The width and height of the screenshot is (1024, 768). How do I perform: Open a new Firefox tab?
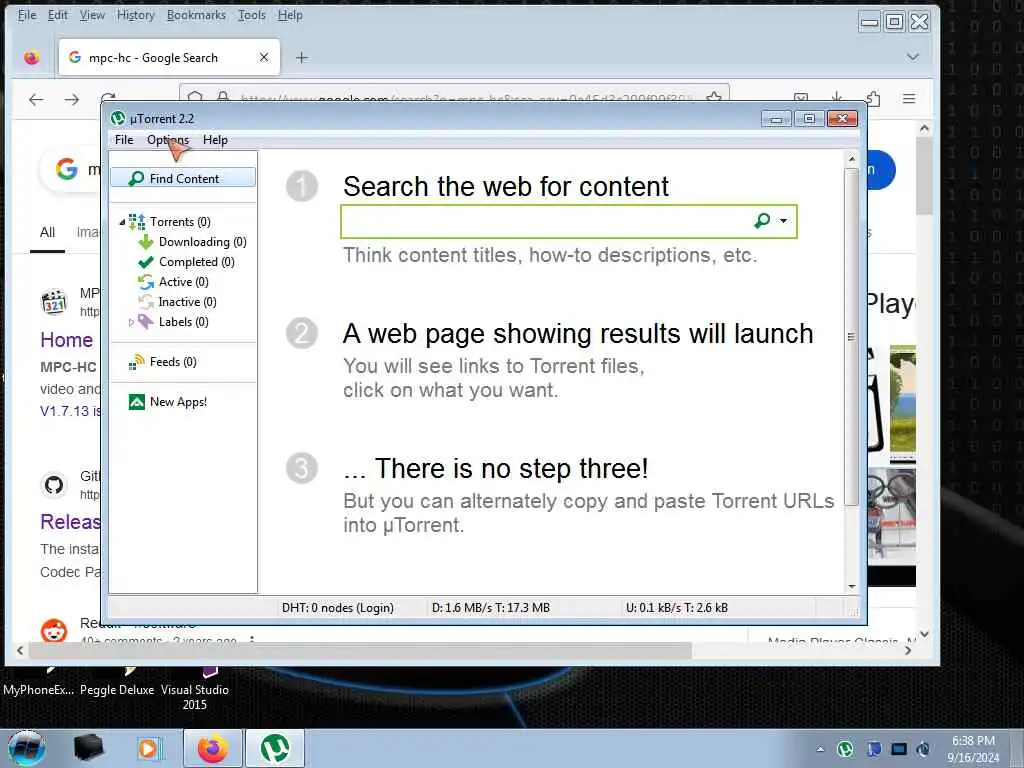point(301,57)
